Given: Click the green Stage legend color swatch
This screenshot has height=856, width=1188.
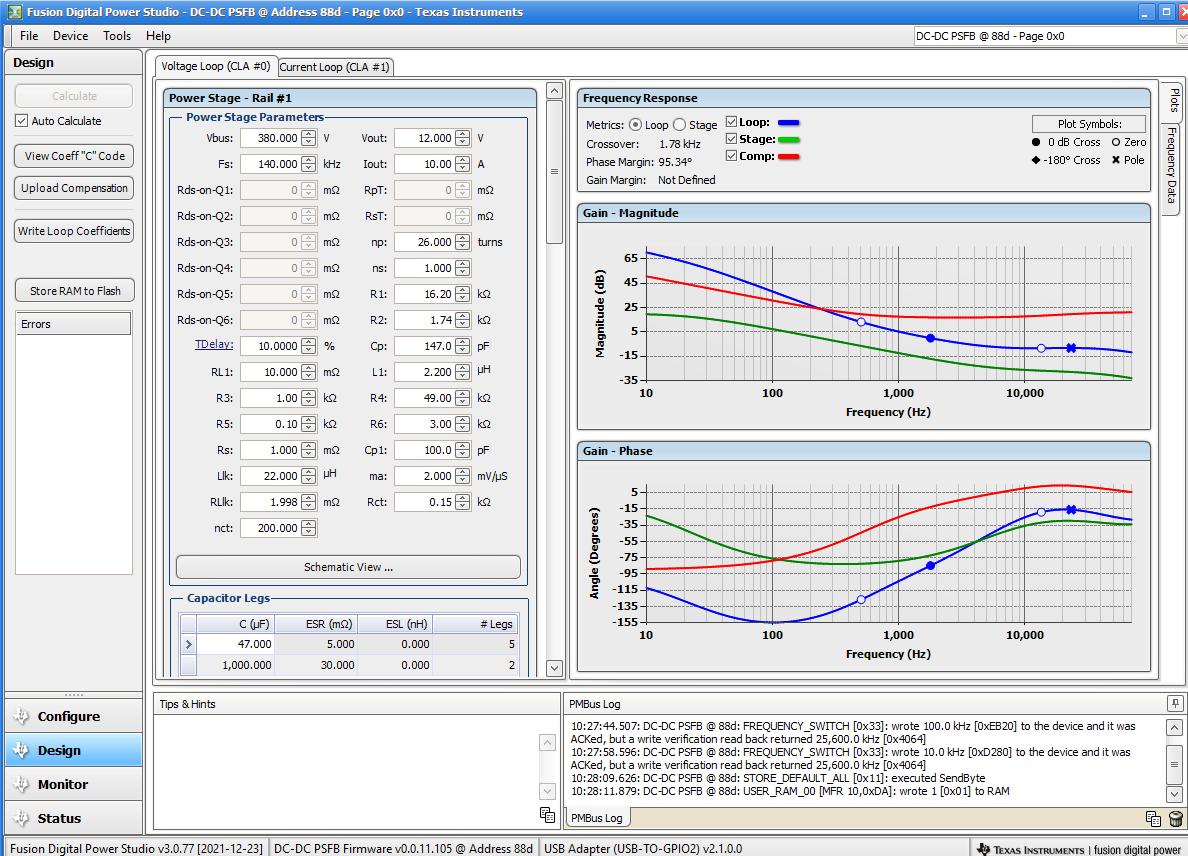Looking at the screenshot, I should coord(789,139).
